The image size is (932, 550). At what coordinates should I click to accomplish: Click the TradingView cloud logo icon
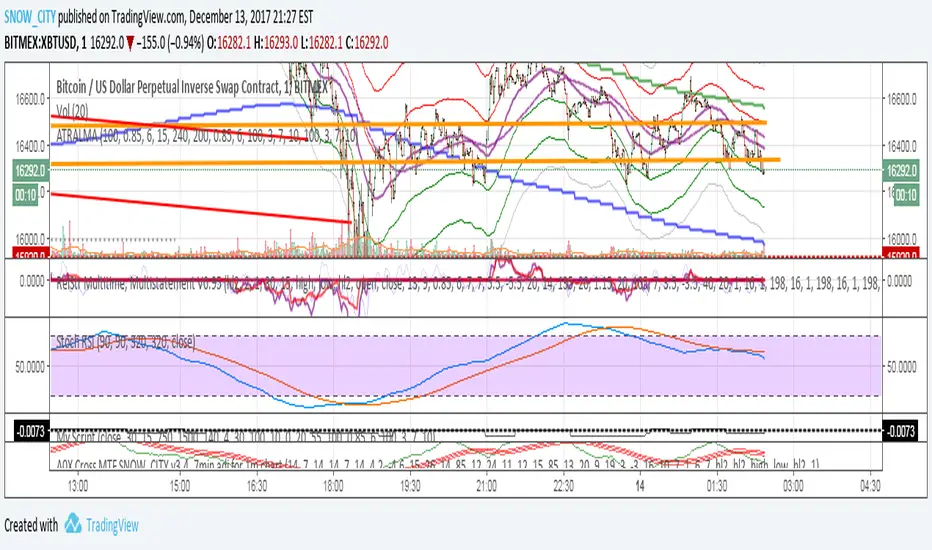click(73, 523)
